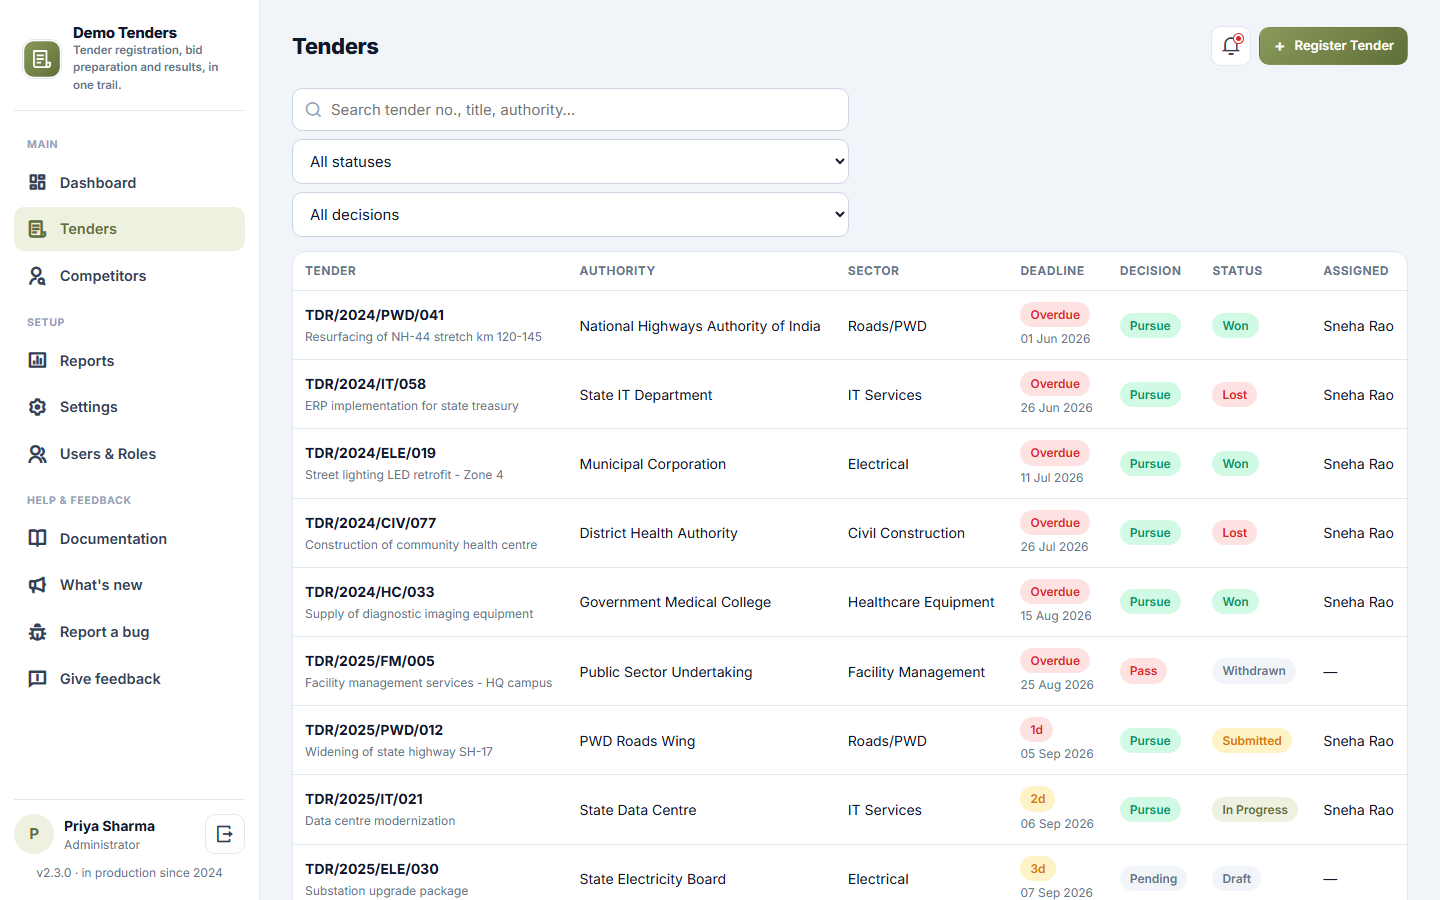Open the All decisions dropdown
Viewport: 1440px width, 900px height.
570,215
